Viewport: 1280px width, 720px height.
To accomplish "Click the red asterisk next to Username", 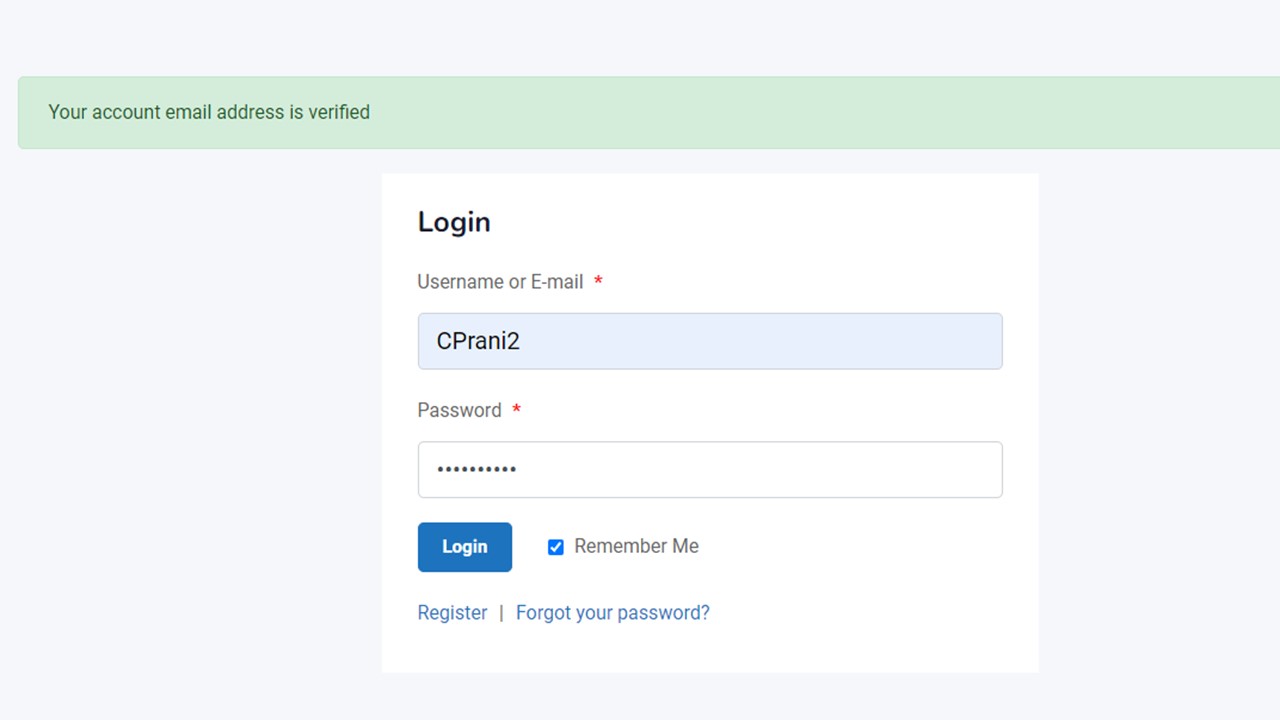I will (597, 282).
